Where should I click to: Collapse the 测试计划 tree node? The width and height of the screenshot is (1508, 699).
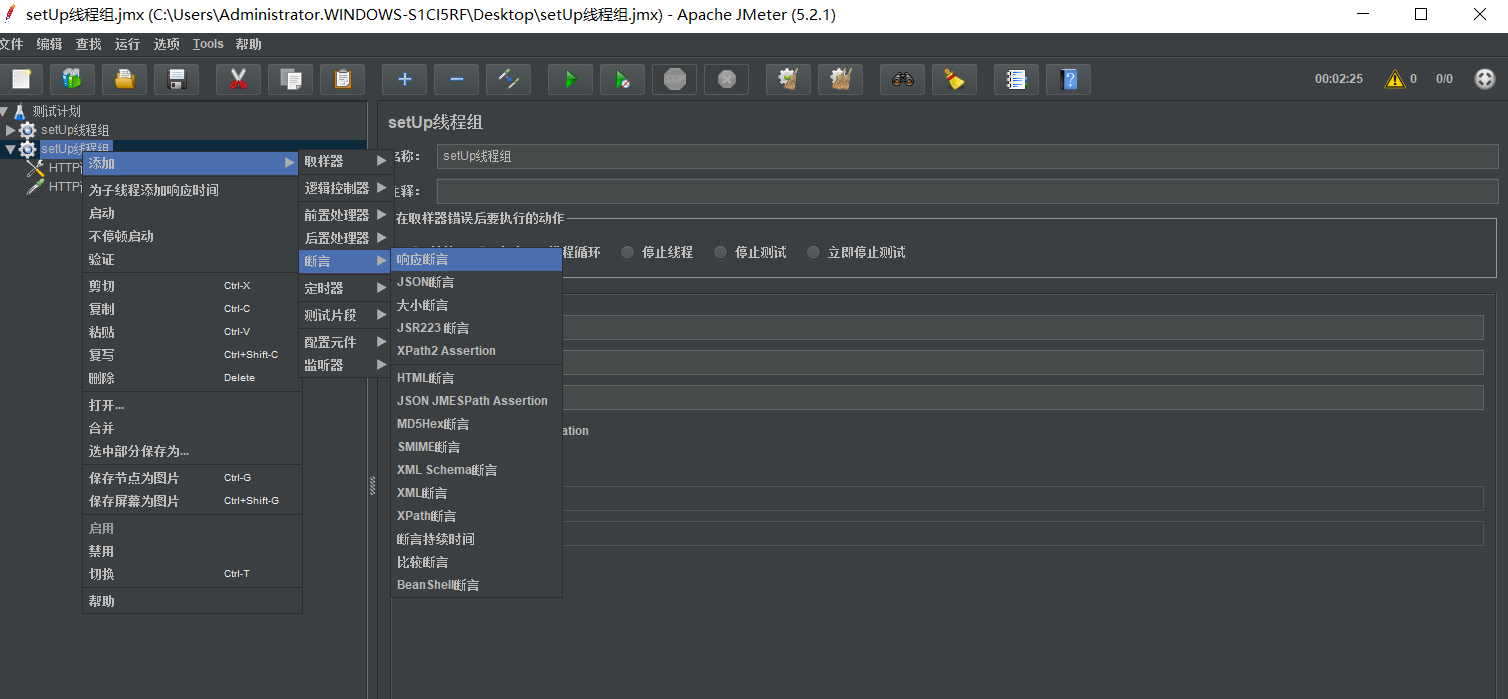click(x=4, y=111)
